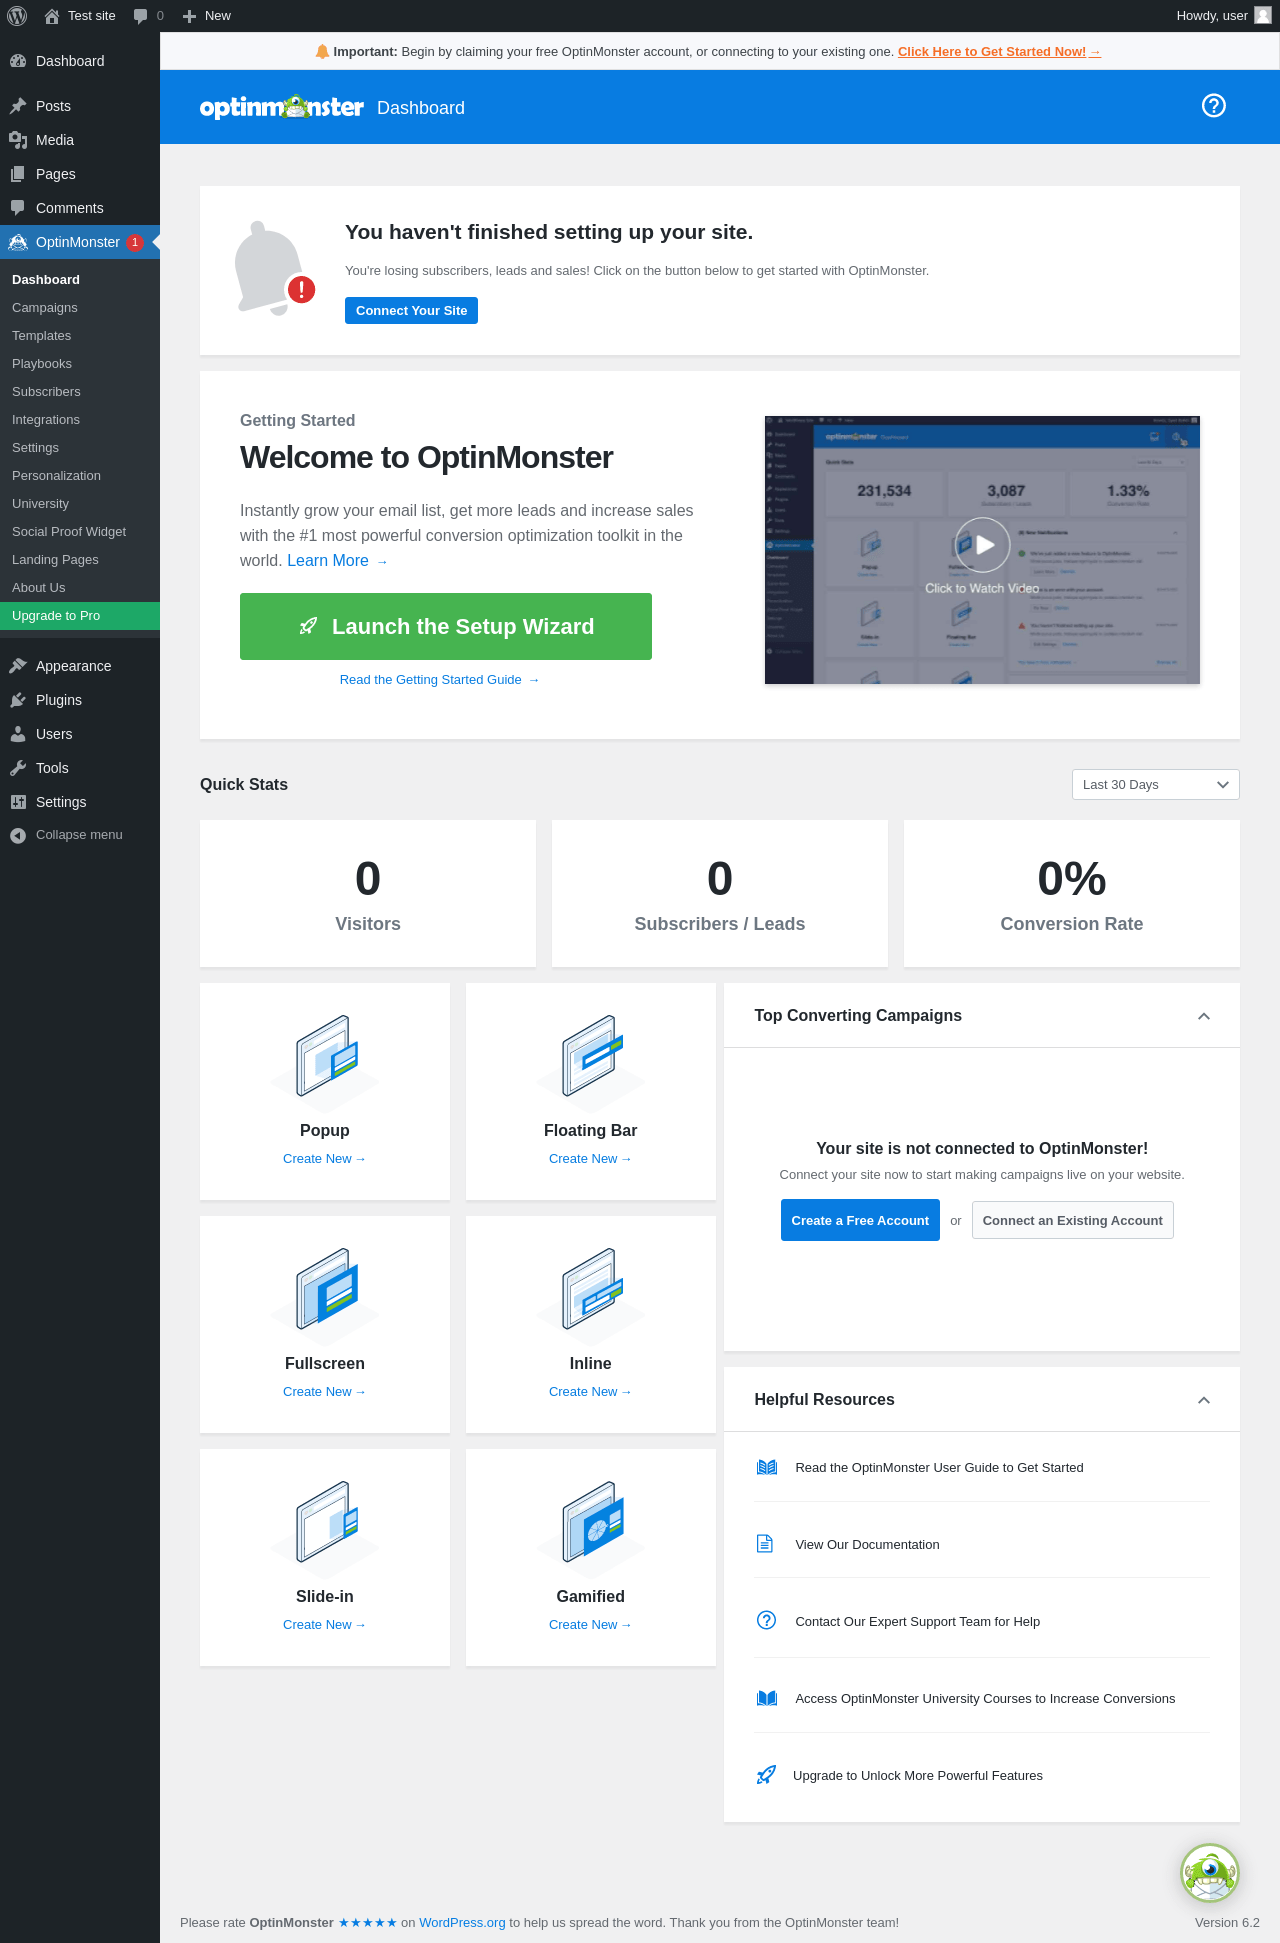Click the support question mark icon

point(767,1620)
